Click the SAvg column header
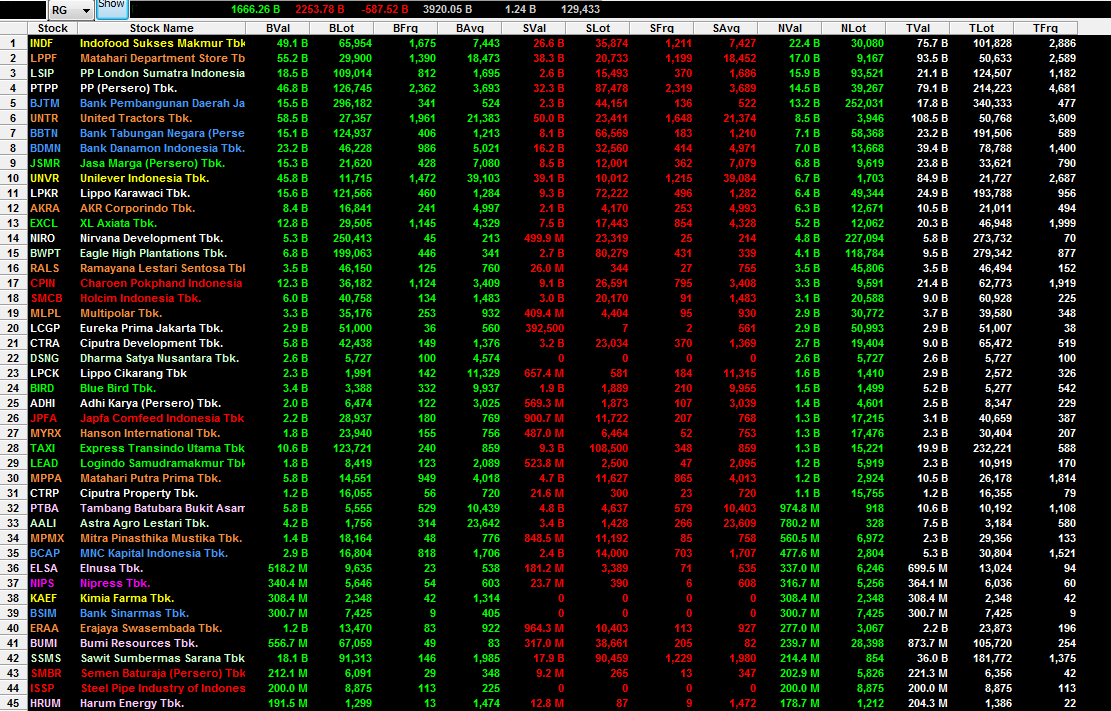 [x=726, y=28]
